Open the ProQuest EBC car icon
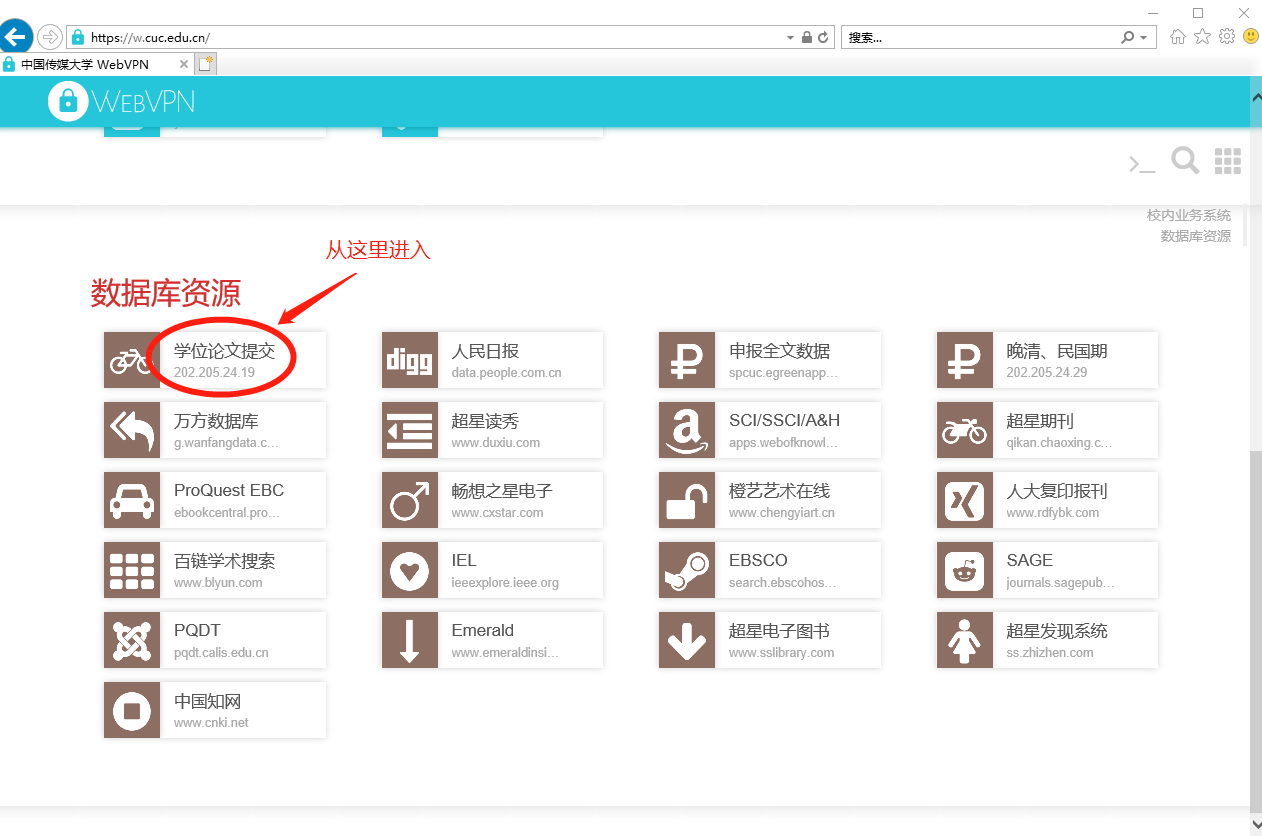The height and width of the screenshot is (836, 1262). point(132,500)
